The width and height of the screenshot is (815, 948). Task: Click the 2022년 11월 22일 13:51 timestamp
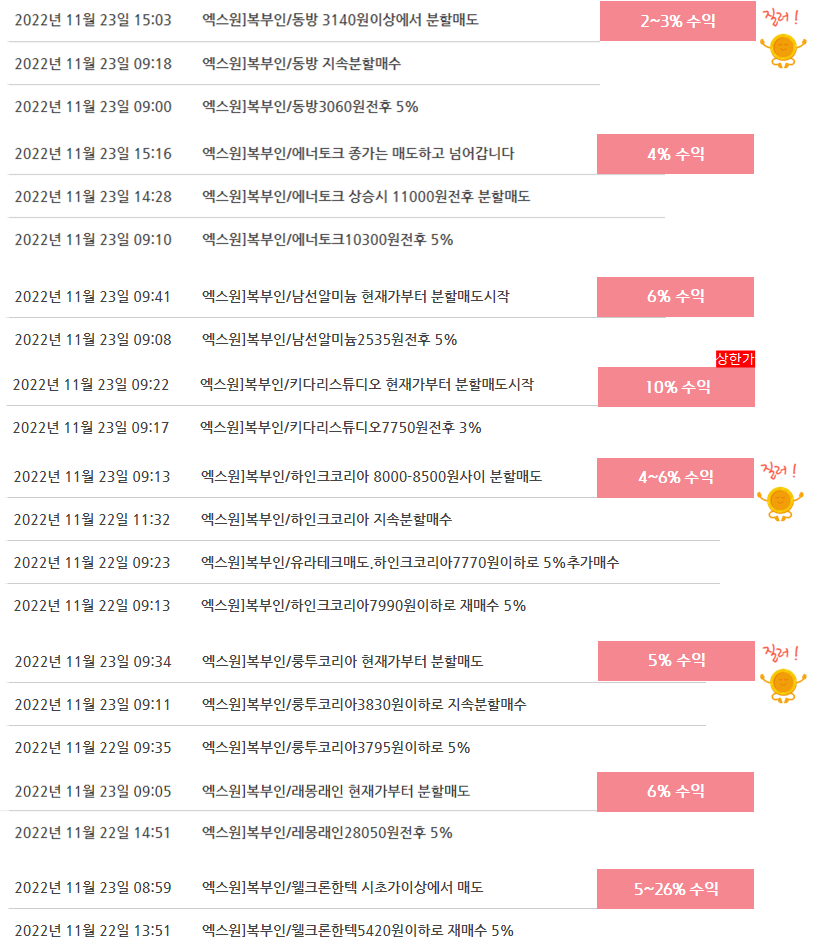[x=93, y=930]
